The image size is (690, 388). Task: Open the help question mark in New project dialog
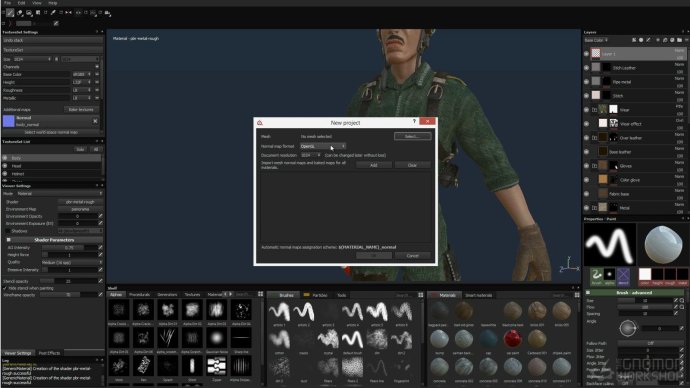tap(414, 121)
